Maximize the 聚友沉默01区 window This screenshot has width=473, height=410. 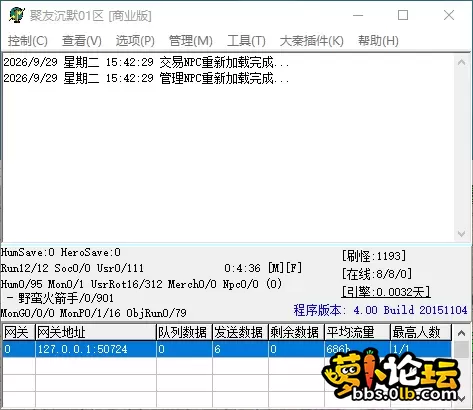pyautogui.click(x=403, y=15)
